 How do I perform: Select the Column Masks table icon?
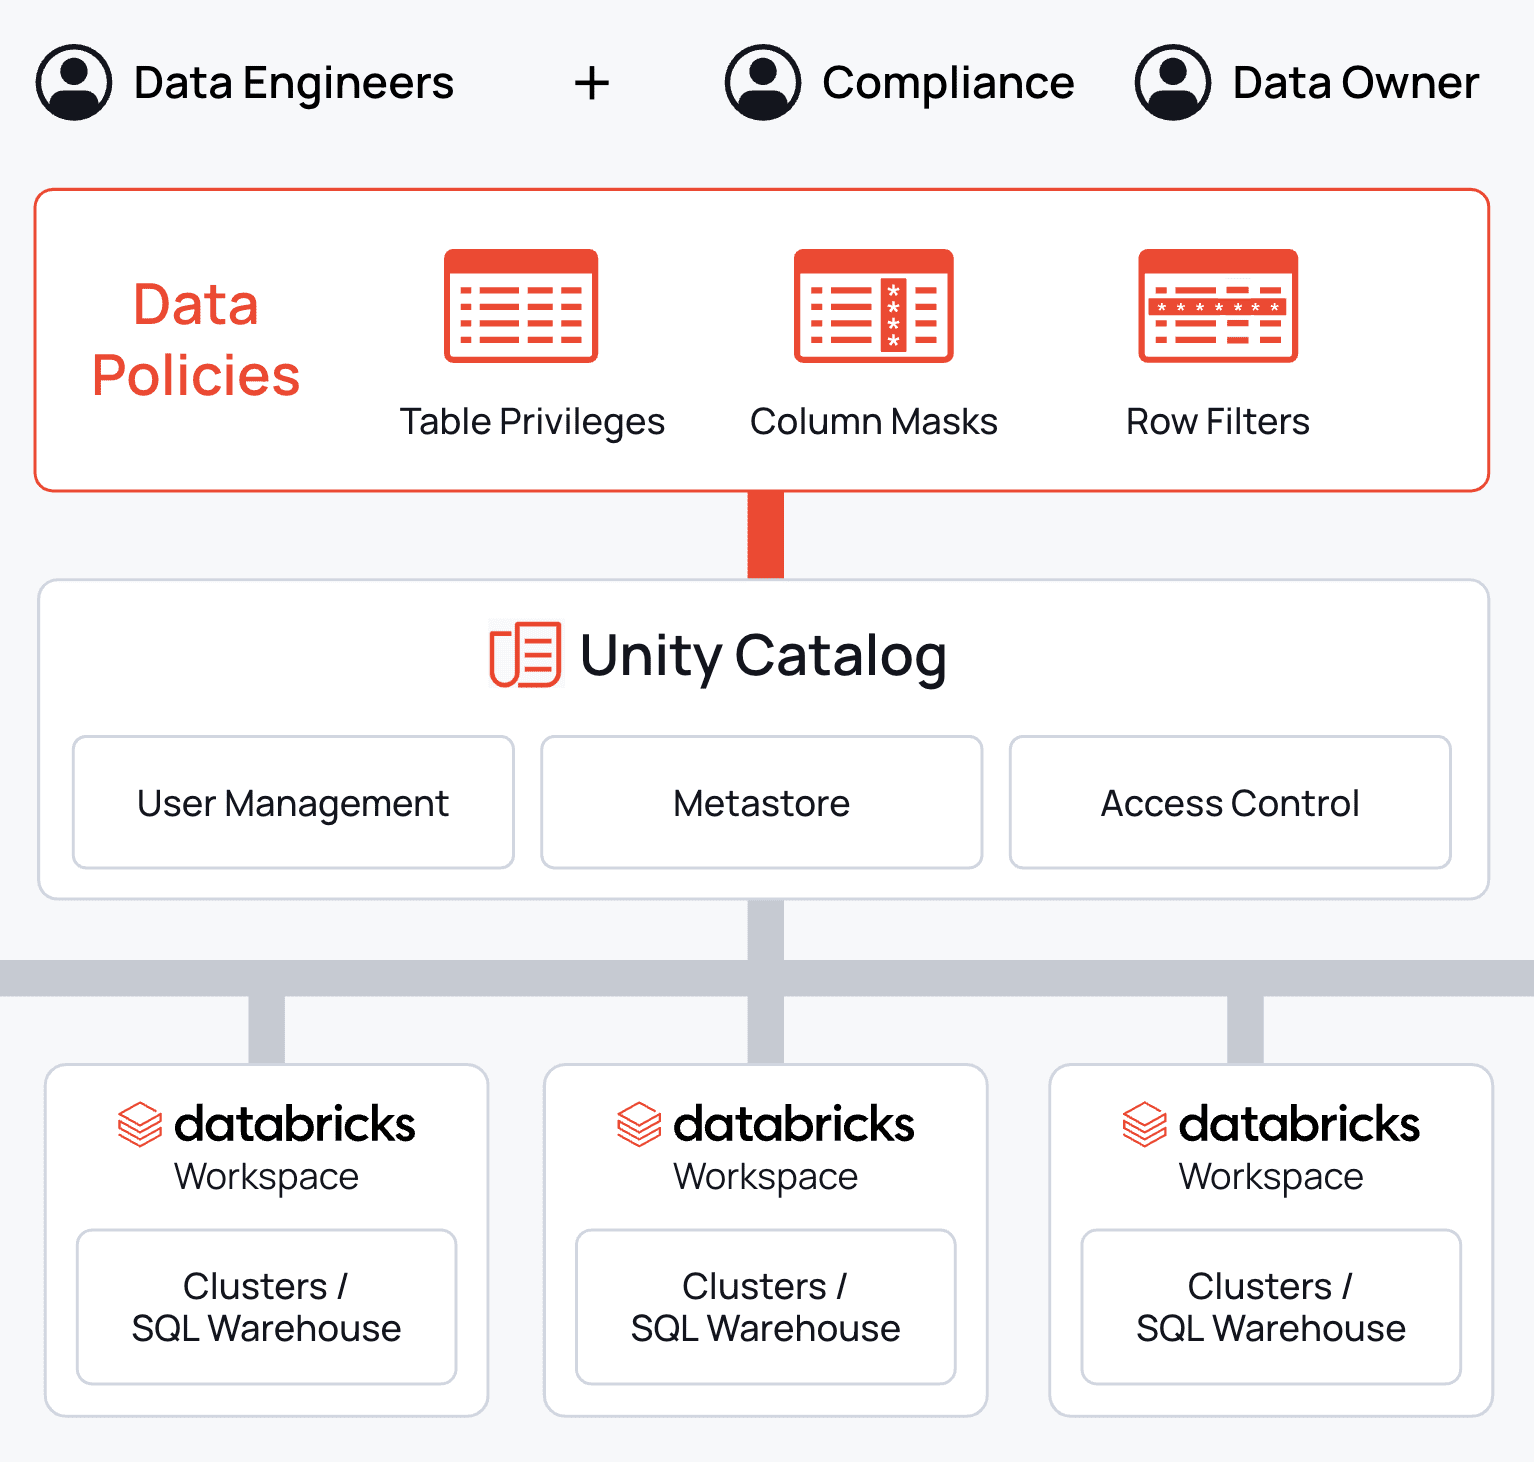(874, 306)
